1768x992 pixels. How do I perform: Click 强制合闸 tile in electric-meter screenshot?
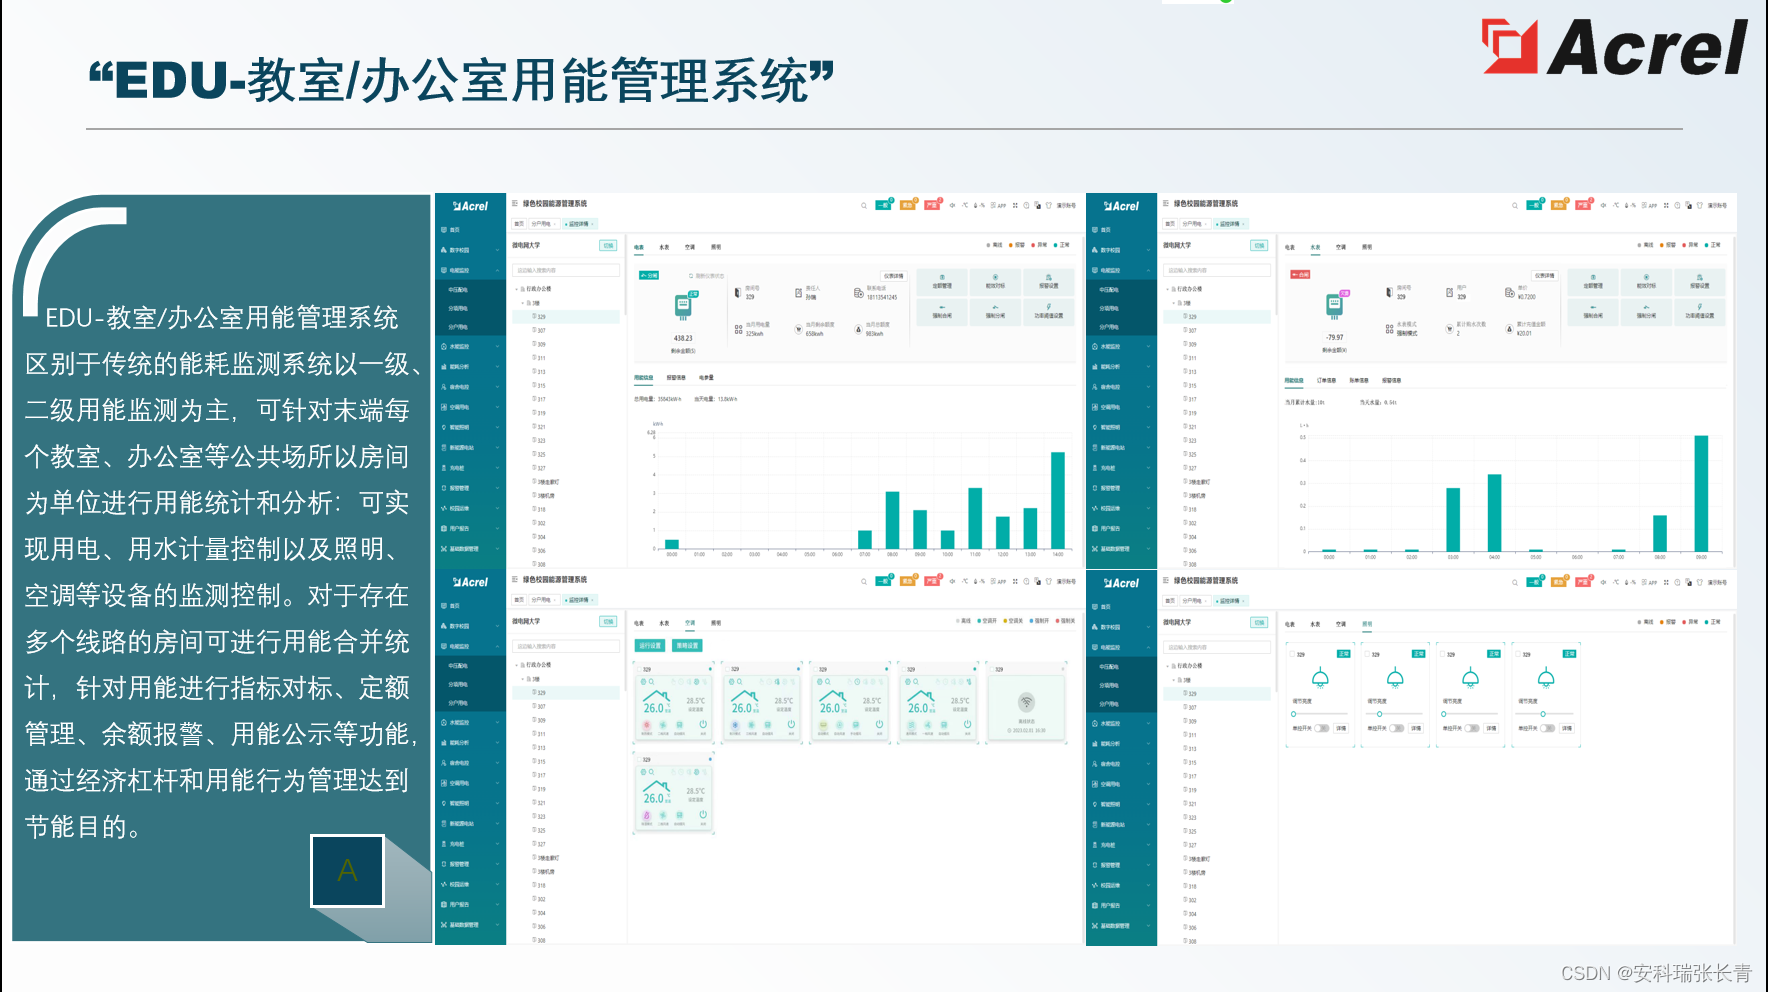942,312
